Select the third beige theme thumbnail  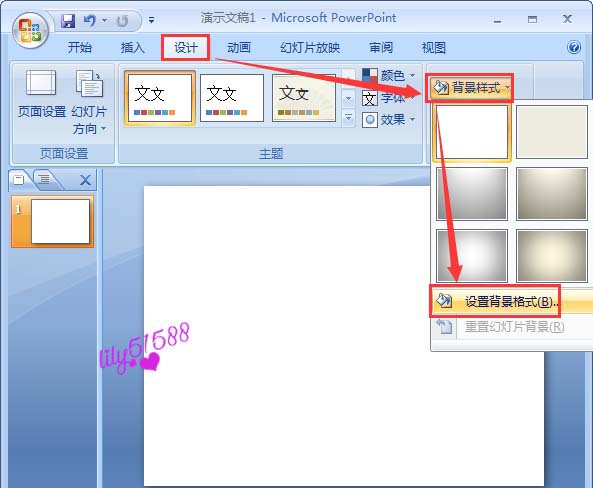click(x=304, y=98)
